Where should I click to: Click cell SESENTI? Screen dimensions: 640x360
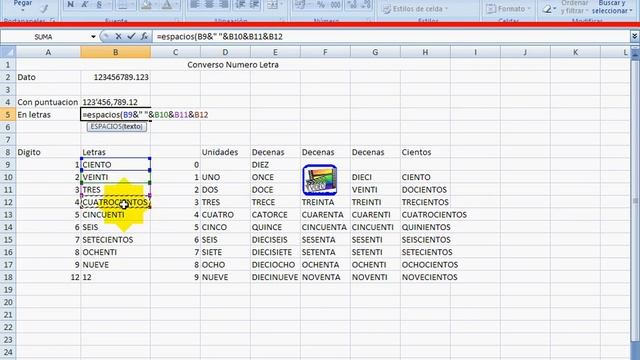coord(375,240)
